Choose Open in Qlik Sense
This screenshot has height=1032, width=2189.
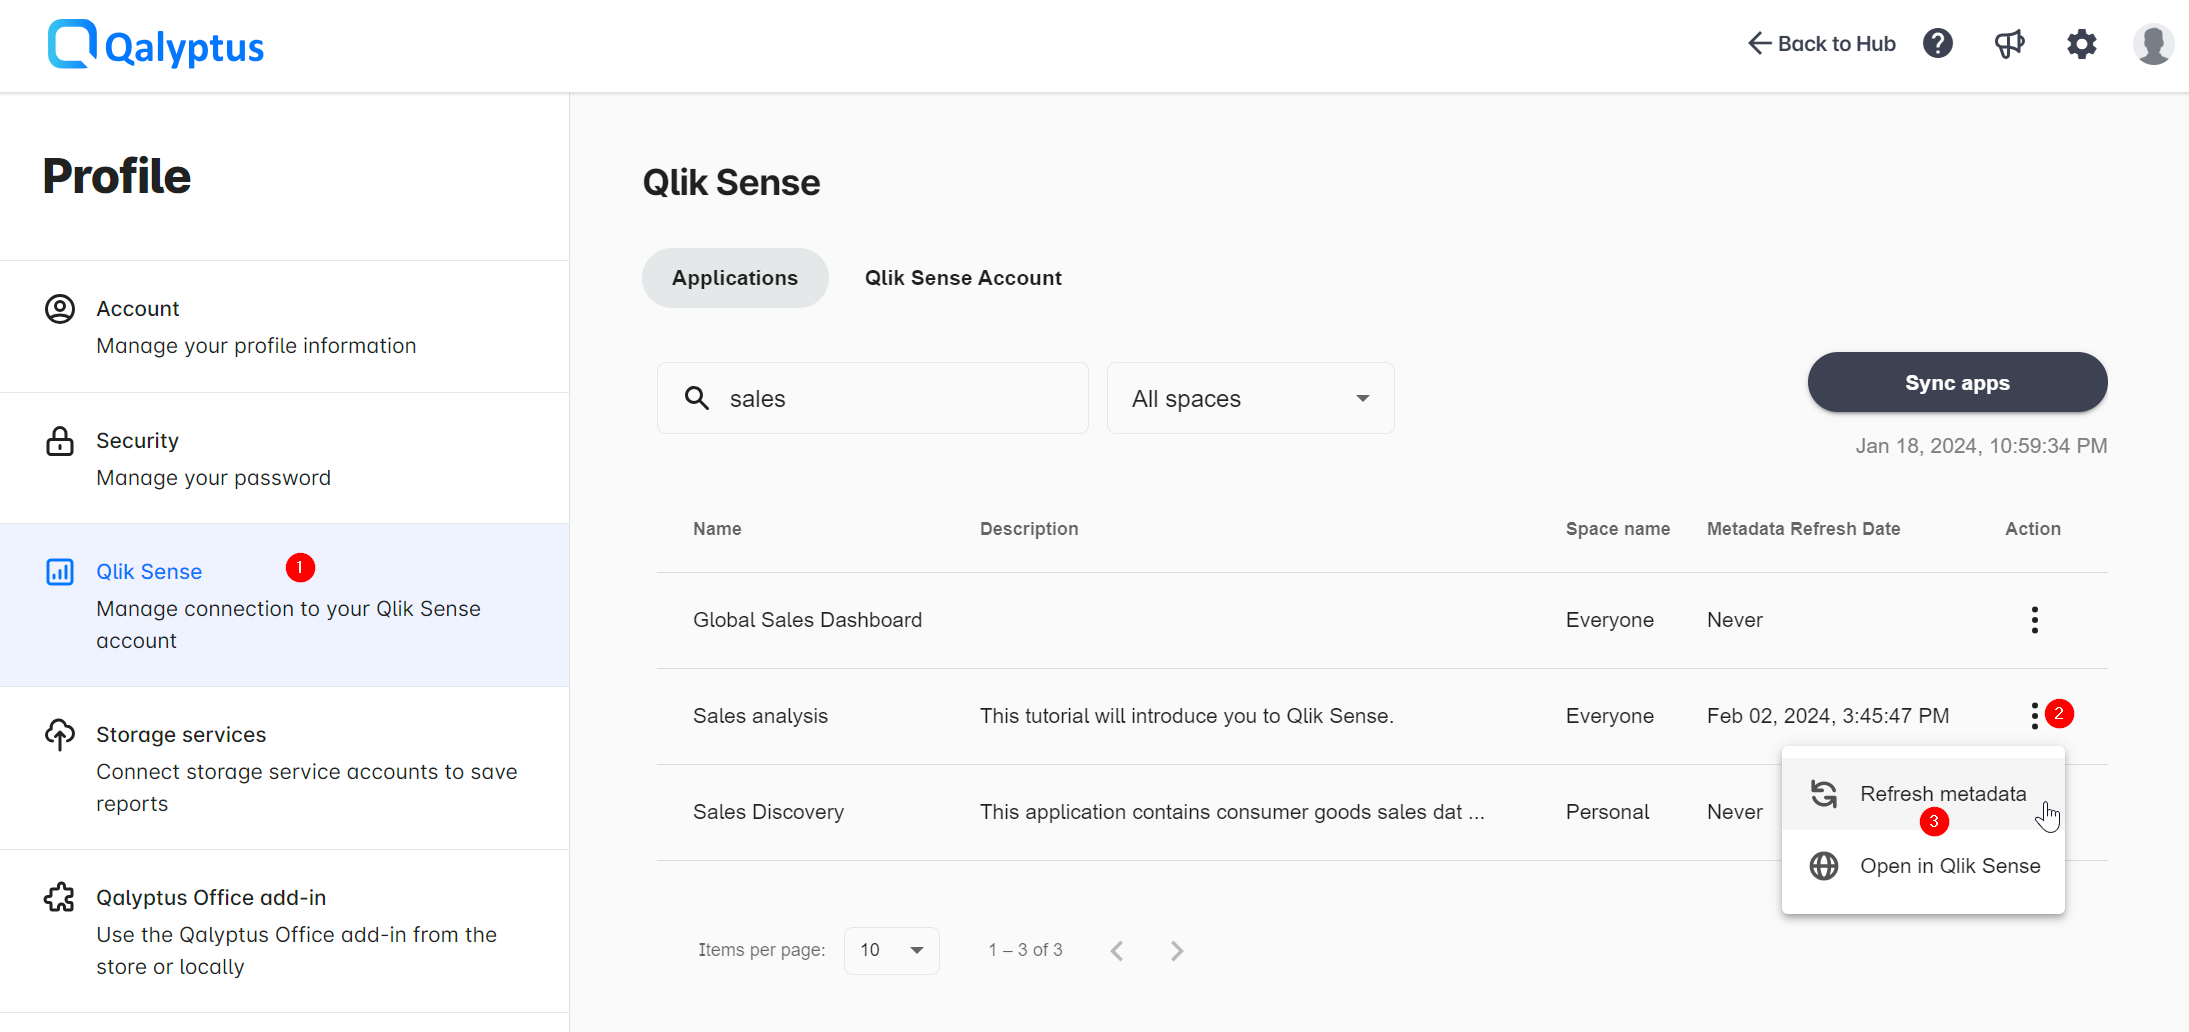[x=1950, y=865]
